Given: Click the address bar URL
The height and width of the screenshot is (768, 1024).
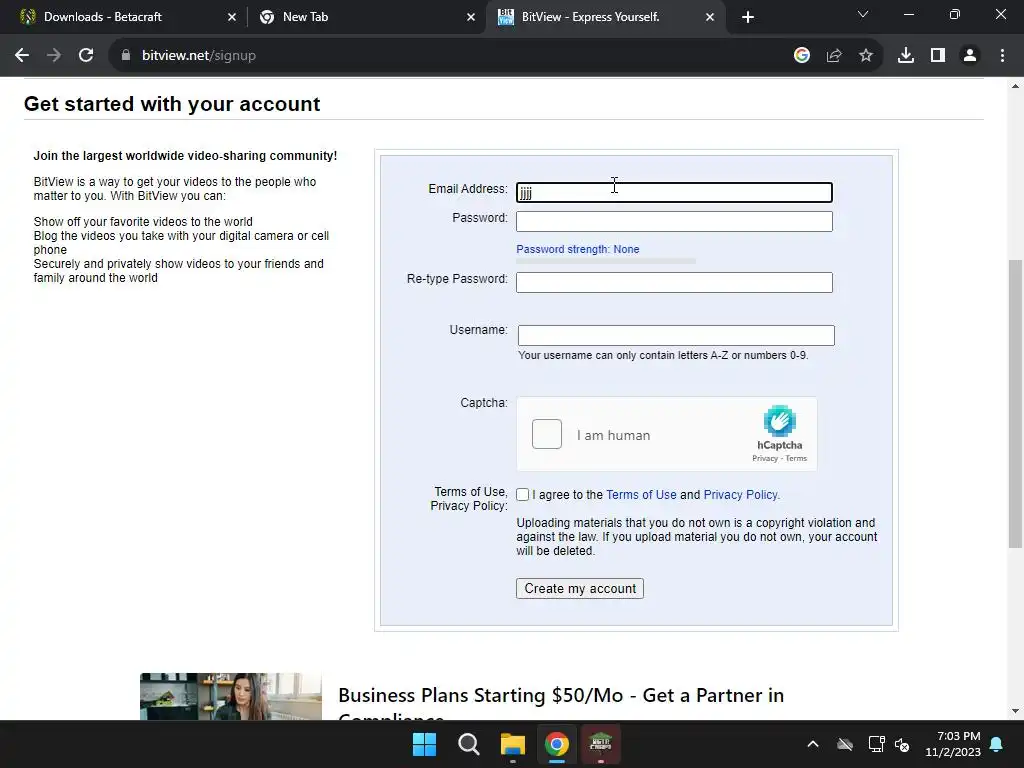Looking at the screenshot, I should (199, 56).
